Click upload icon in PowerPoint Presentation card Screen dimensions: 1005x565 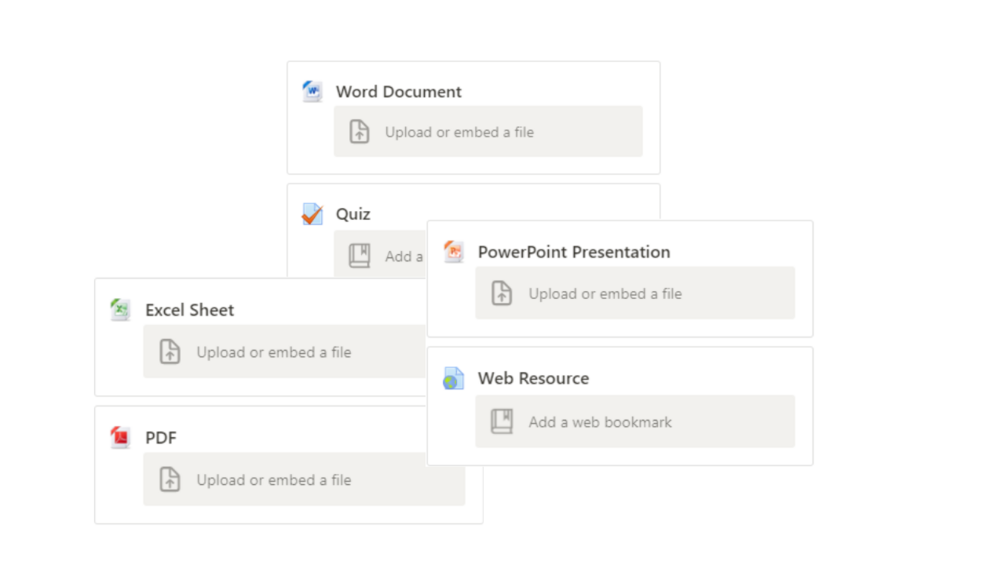(x=502, y=294)
